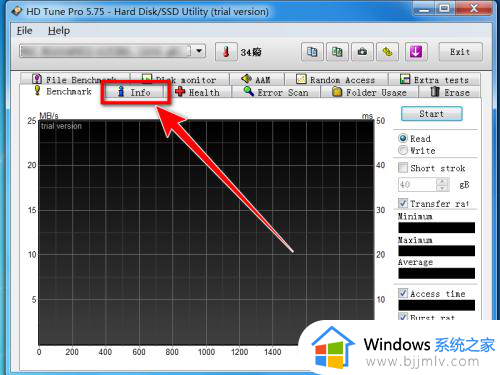Click the Minimum value box
Viewport: 500px width, 375px height.
coord(436,228)
